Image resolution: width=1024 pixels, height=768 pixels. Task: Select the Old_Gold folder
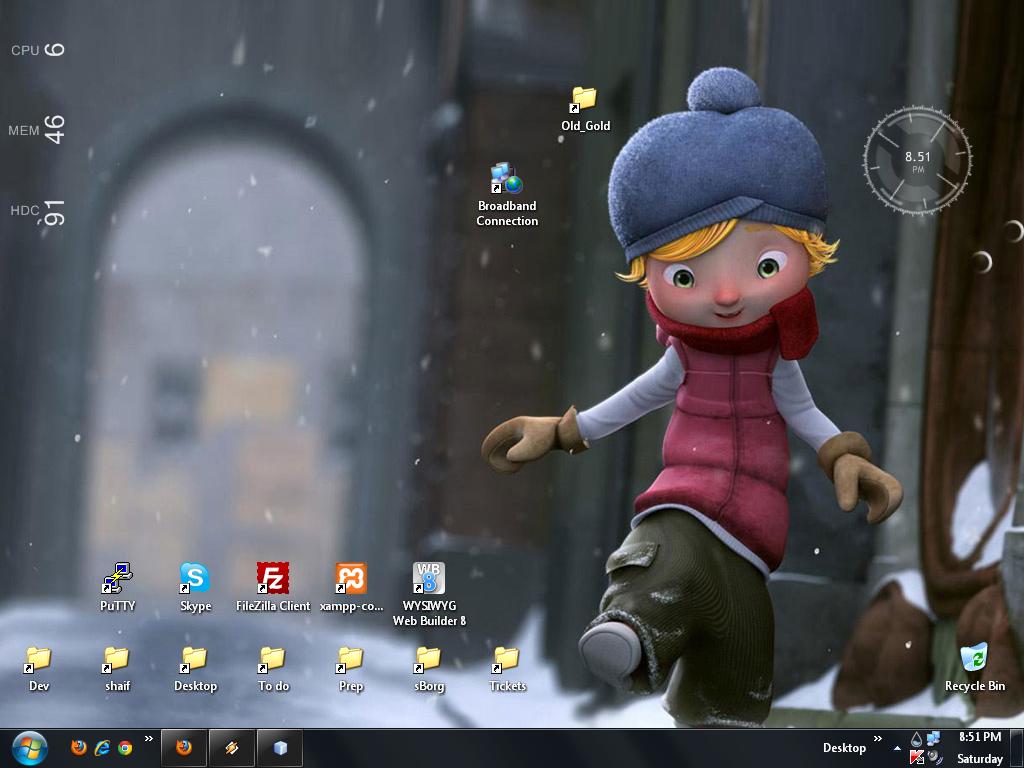coord(584,100)
